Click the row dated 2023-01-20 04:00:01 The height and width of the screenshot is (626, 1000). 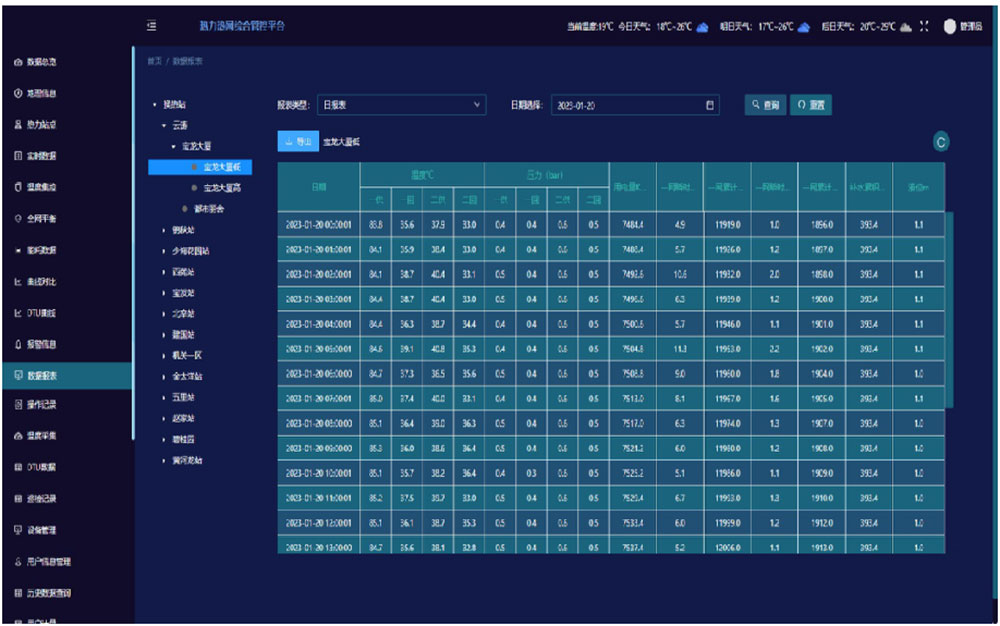(611, 324)
